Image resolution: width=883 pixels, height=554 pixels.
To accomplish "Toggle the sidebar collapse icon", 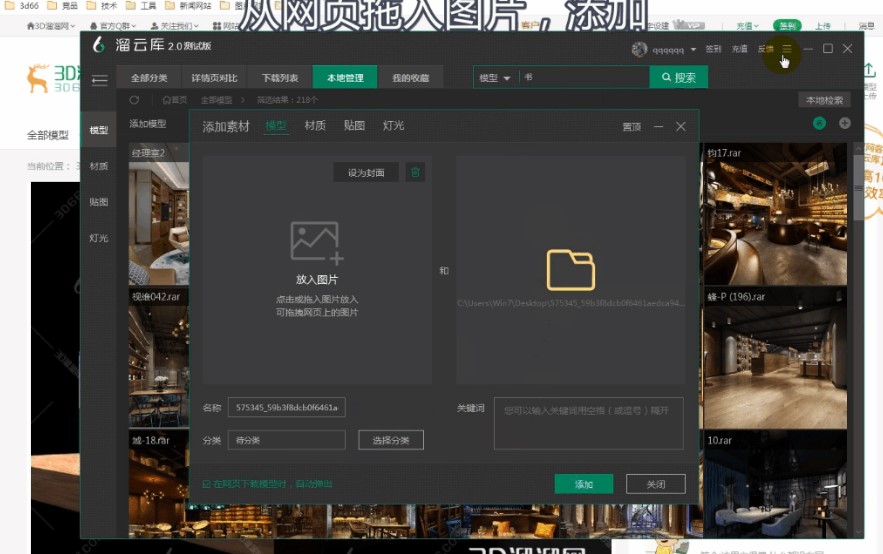I will click(100, 80).
